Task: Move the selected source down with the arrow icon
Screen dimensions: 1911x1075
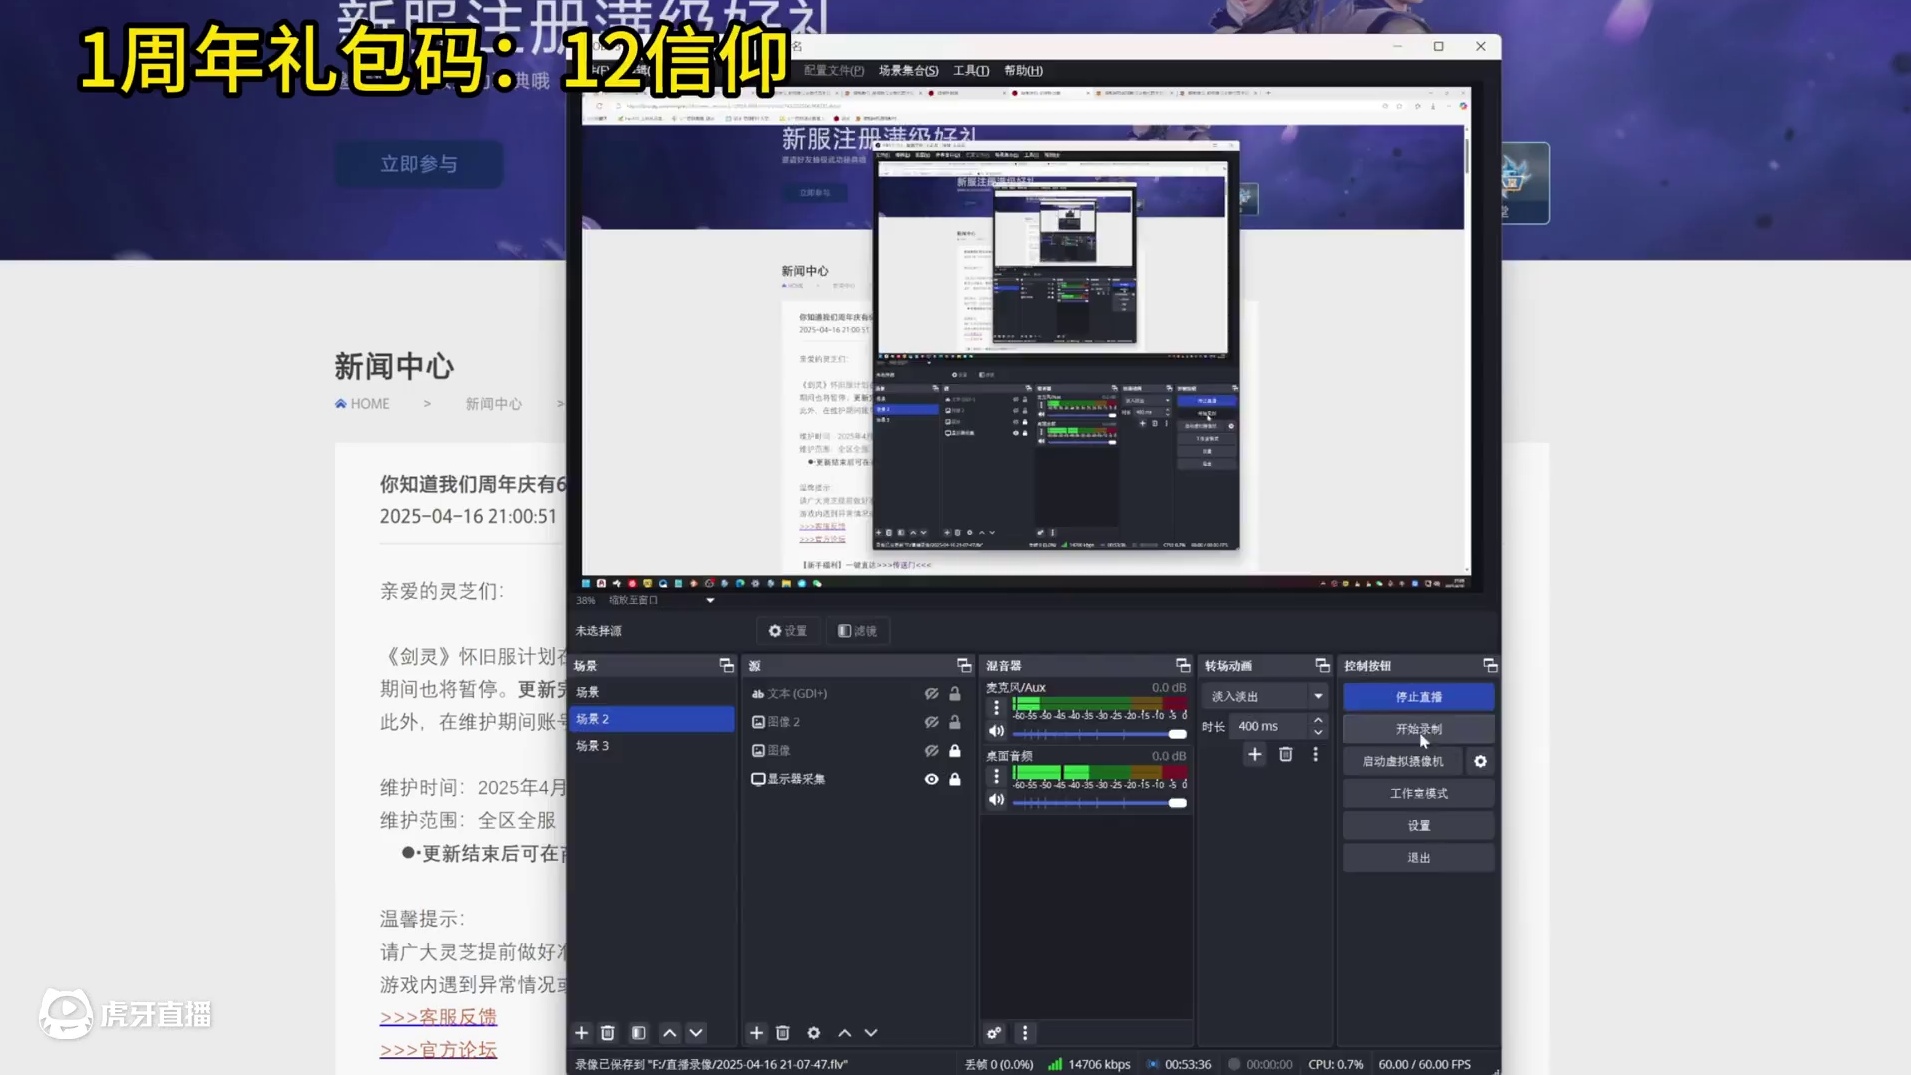Action: click(x=871, y=1032)
